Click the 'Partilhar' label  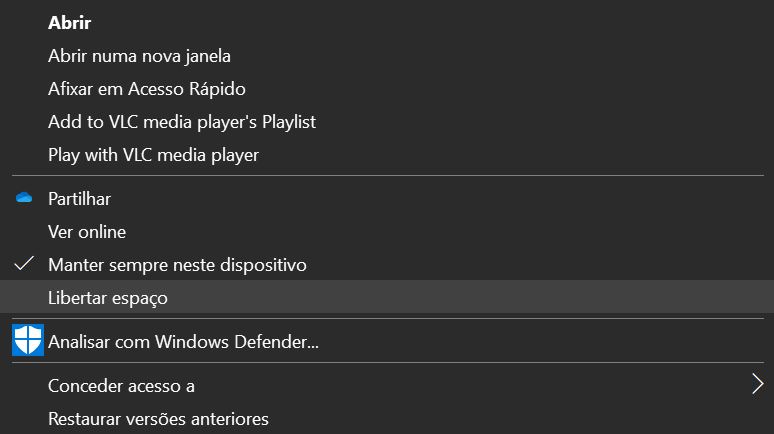tap(79, 199)
